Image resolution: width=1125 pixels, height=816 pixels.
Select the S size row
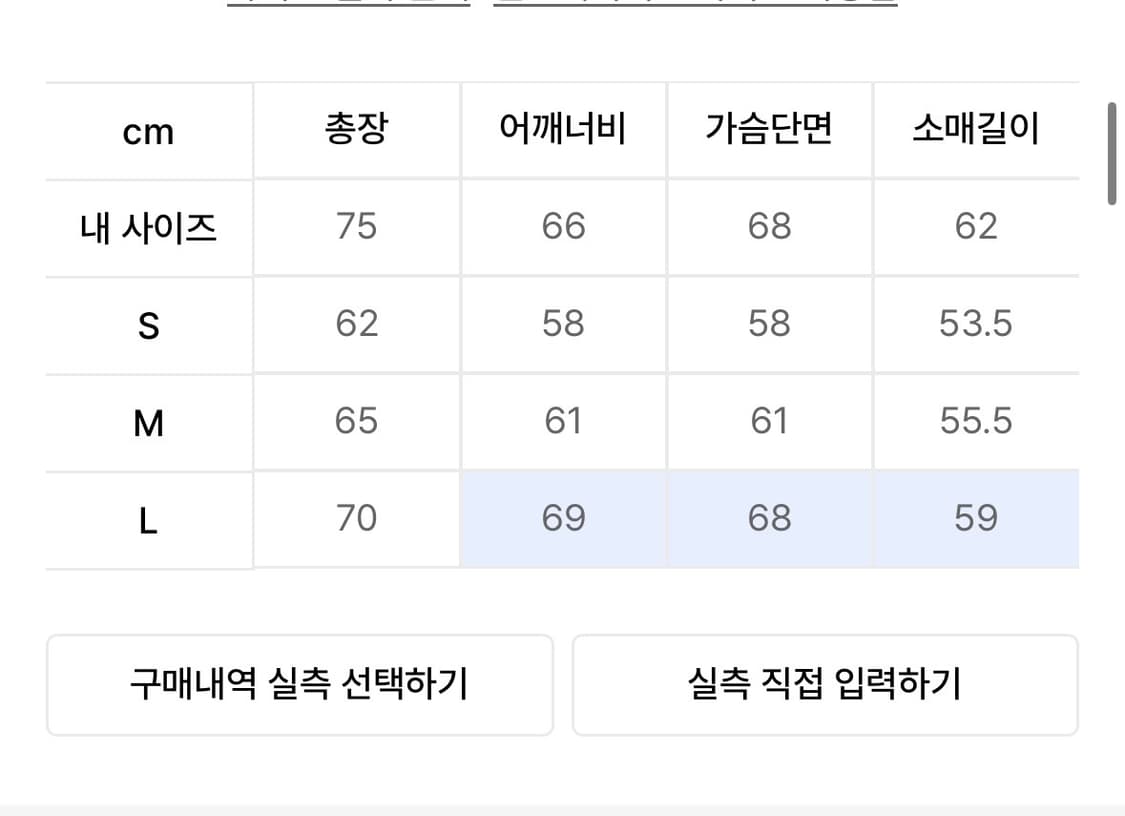(148, 324)
